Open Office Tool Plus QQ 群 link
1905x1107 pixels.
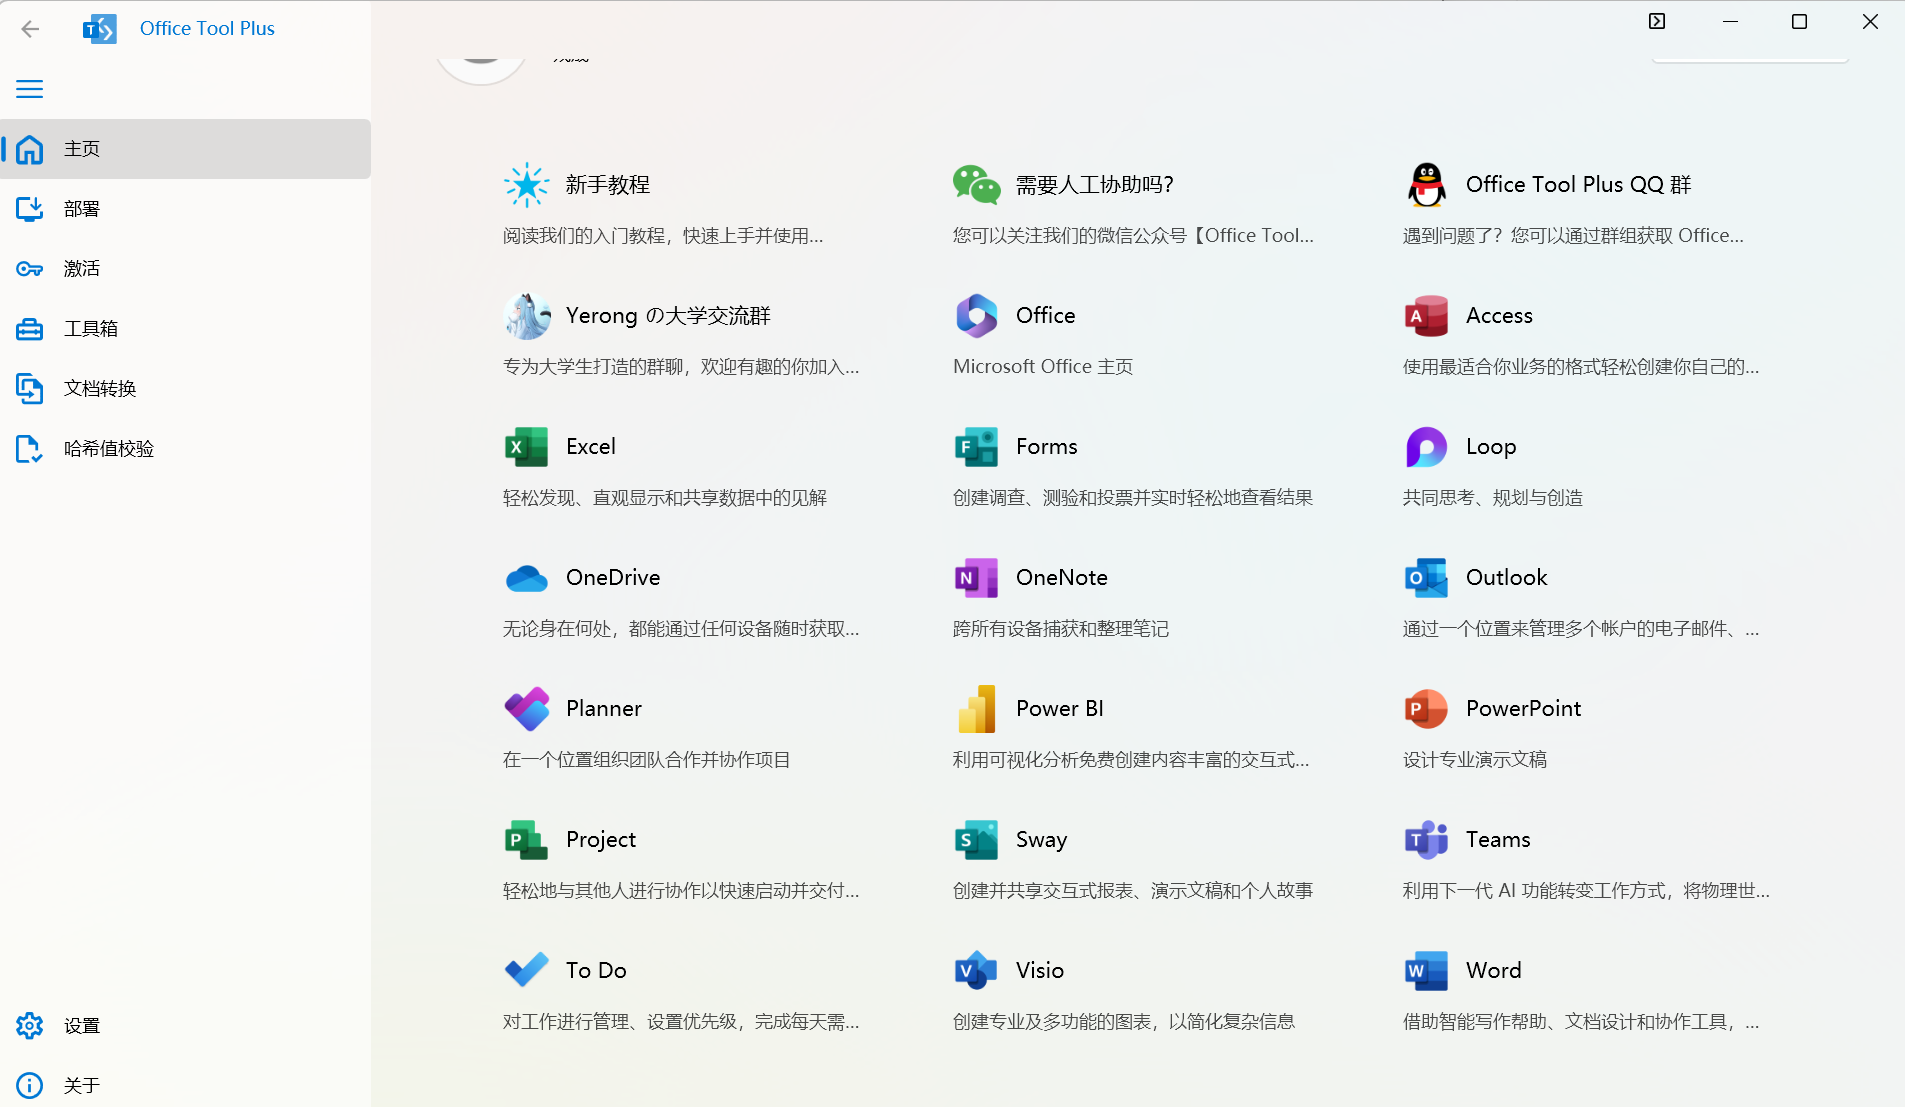tap(1579, 185)
